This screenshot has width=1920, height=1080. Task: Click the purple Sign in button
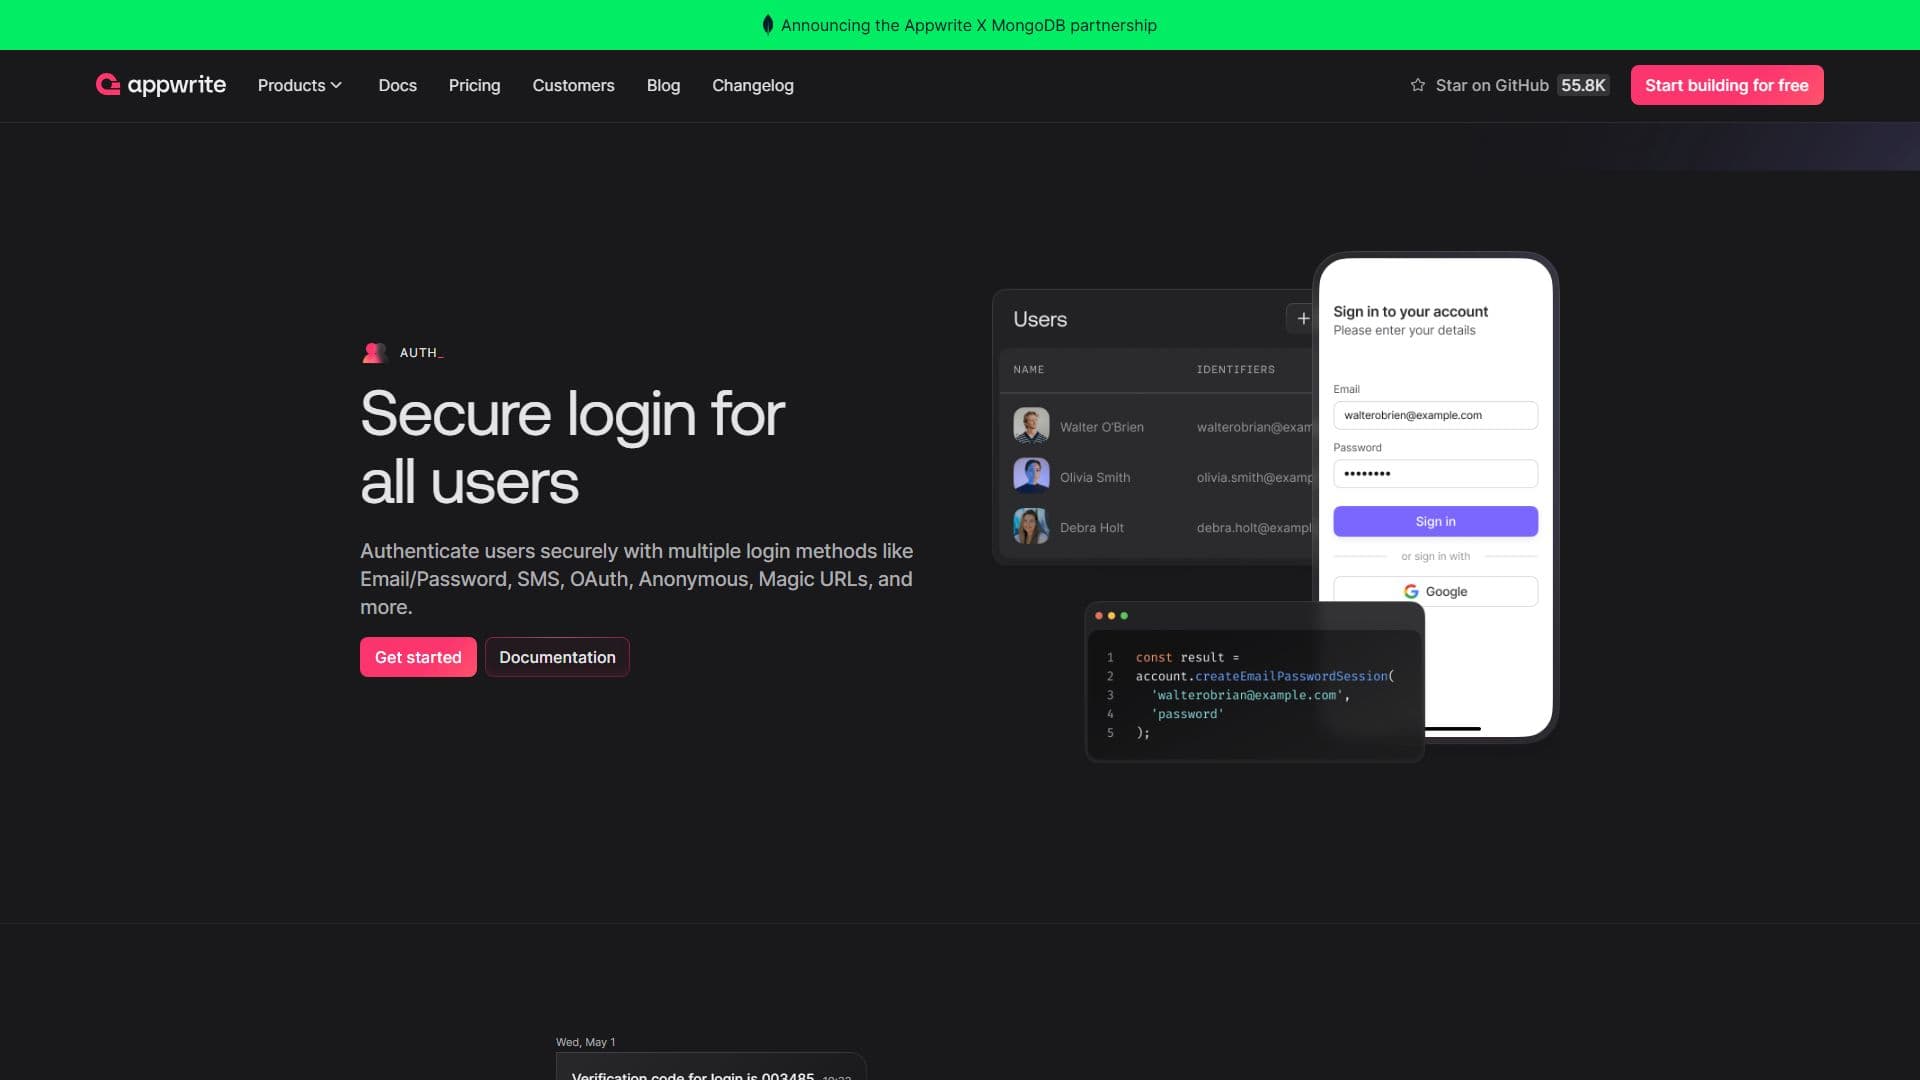[x=1435, y=521]
